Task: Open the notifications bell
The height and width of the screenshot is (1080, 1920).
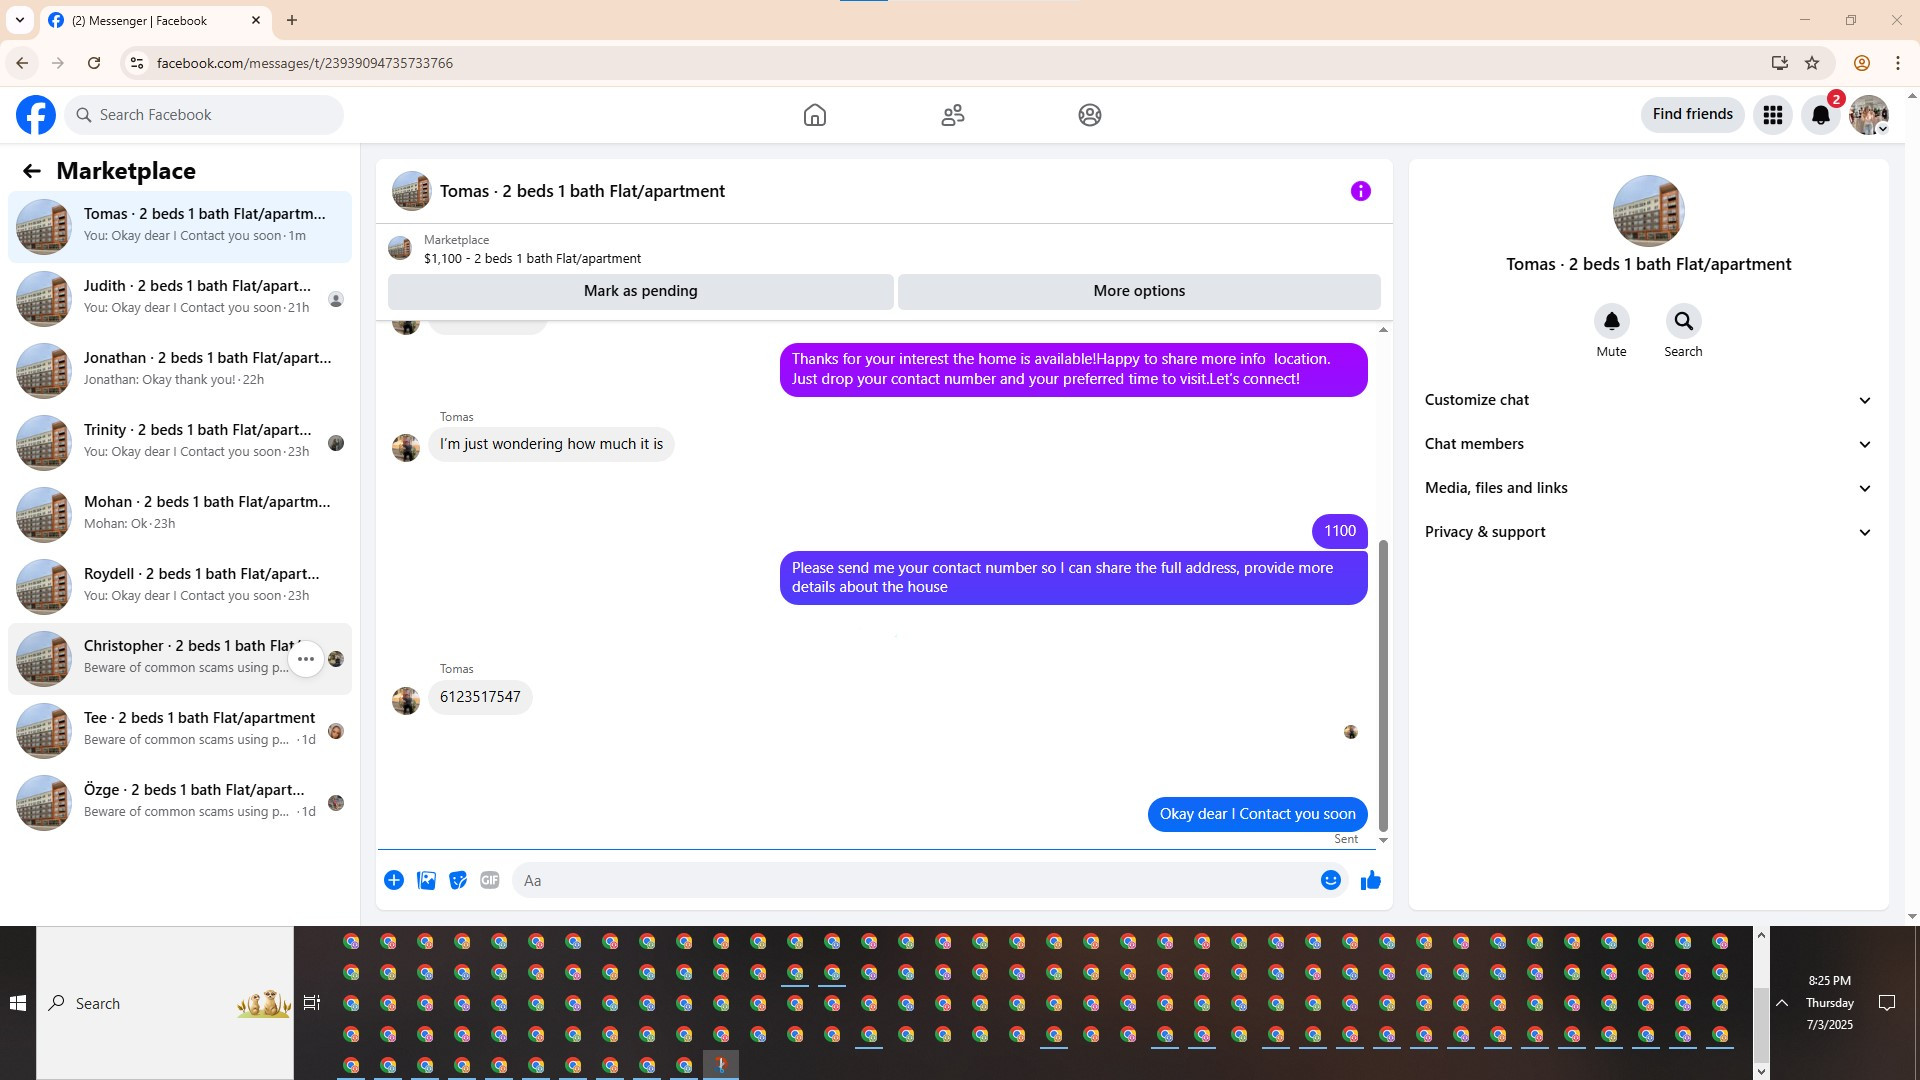Action: click(1820, 115)
